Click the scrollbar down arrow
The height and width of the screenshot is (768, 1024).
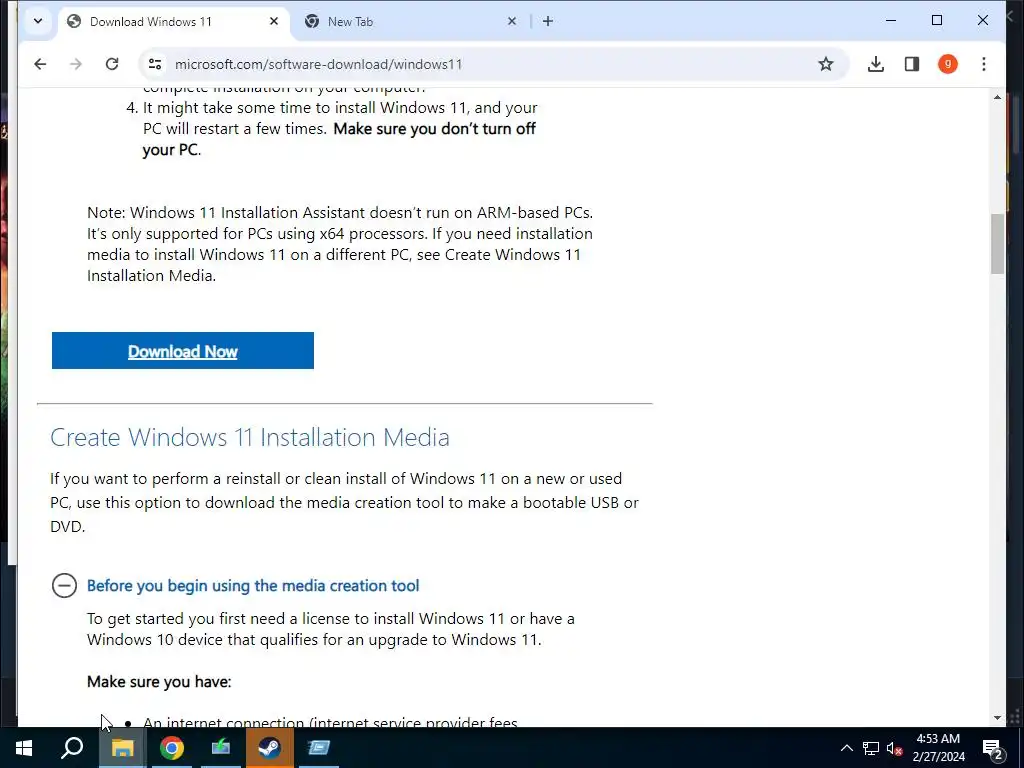pos(997,718)
